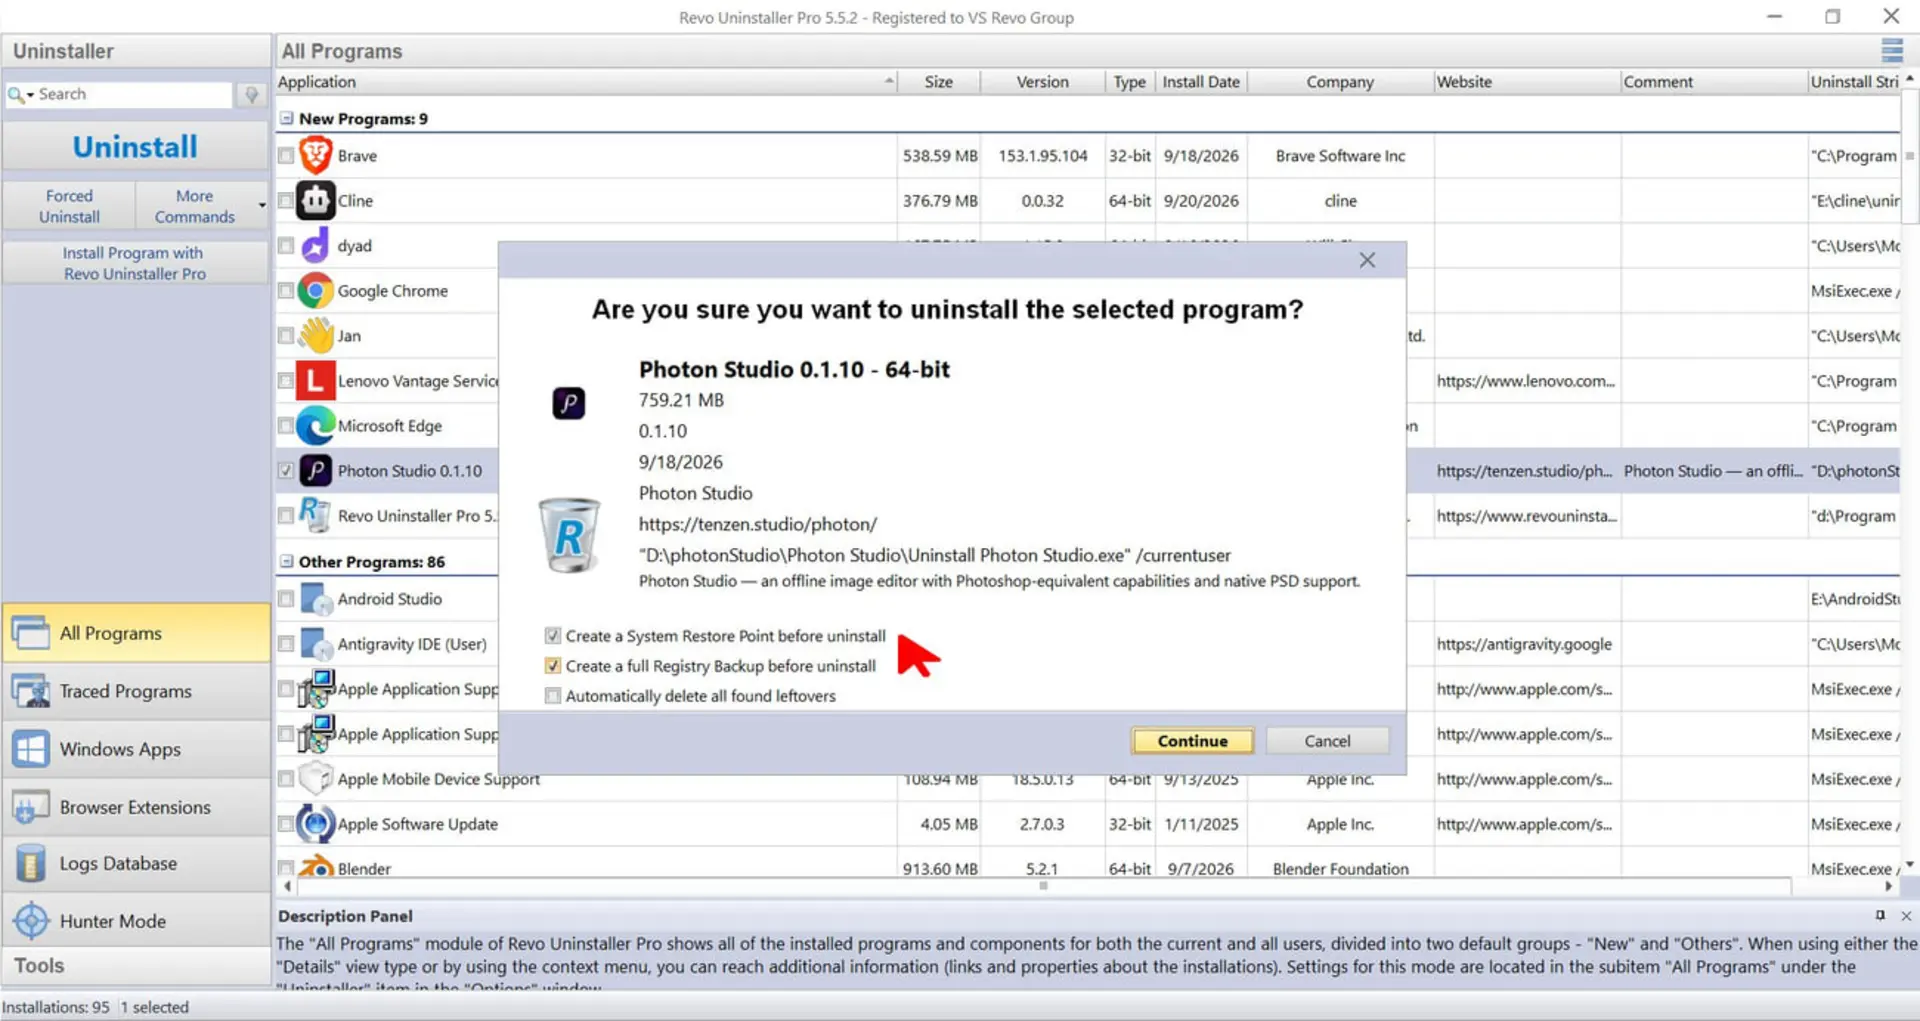This screenshot has height=1021, width=1920.
Task: Sort by Install Date column header
Action: pyautogui.click(x=1201, y=82)
